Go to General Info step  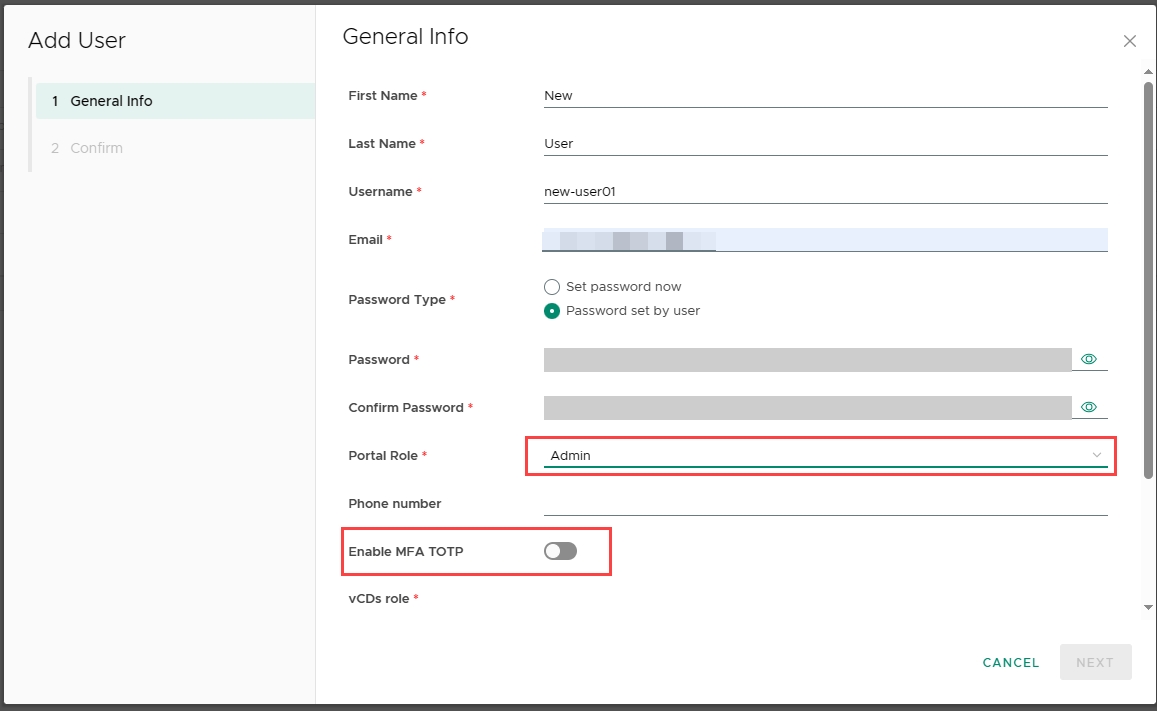coord(111,101)
